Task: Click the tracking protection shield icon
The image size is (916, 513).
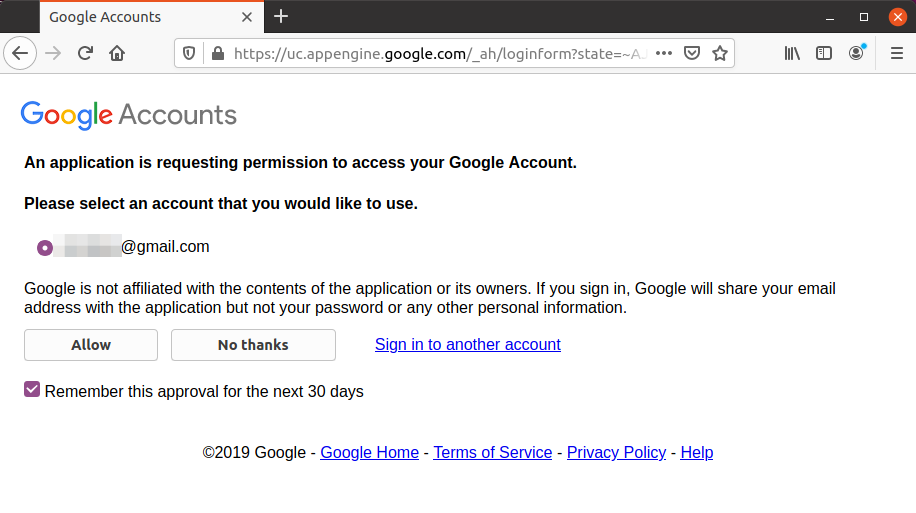Action: pos(189,53)
